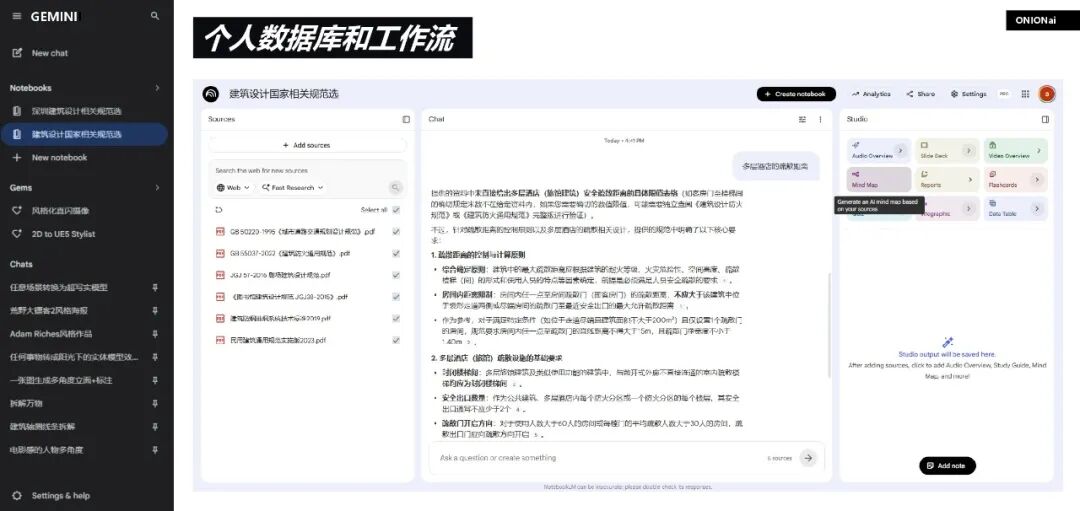Viewport: 1080px width, 511px height.
Task: Click the source search submit icon
Action: [395, 187]
